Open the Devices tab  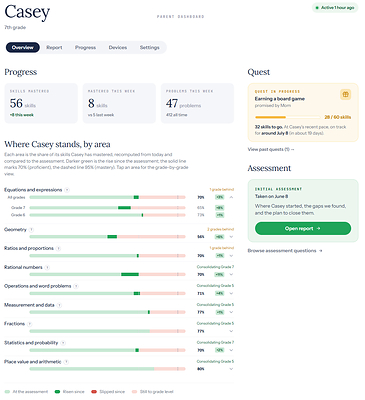[x=118, y=48]
